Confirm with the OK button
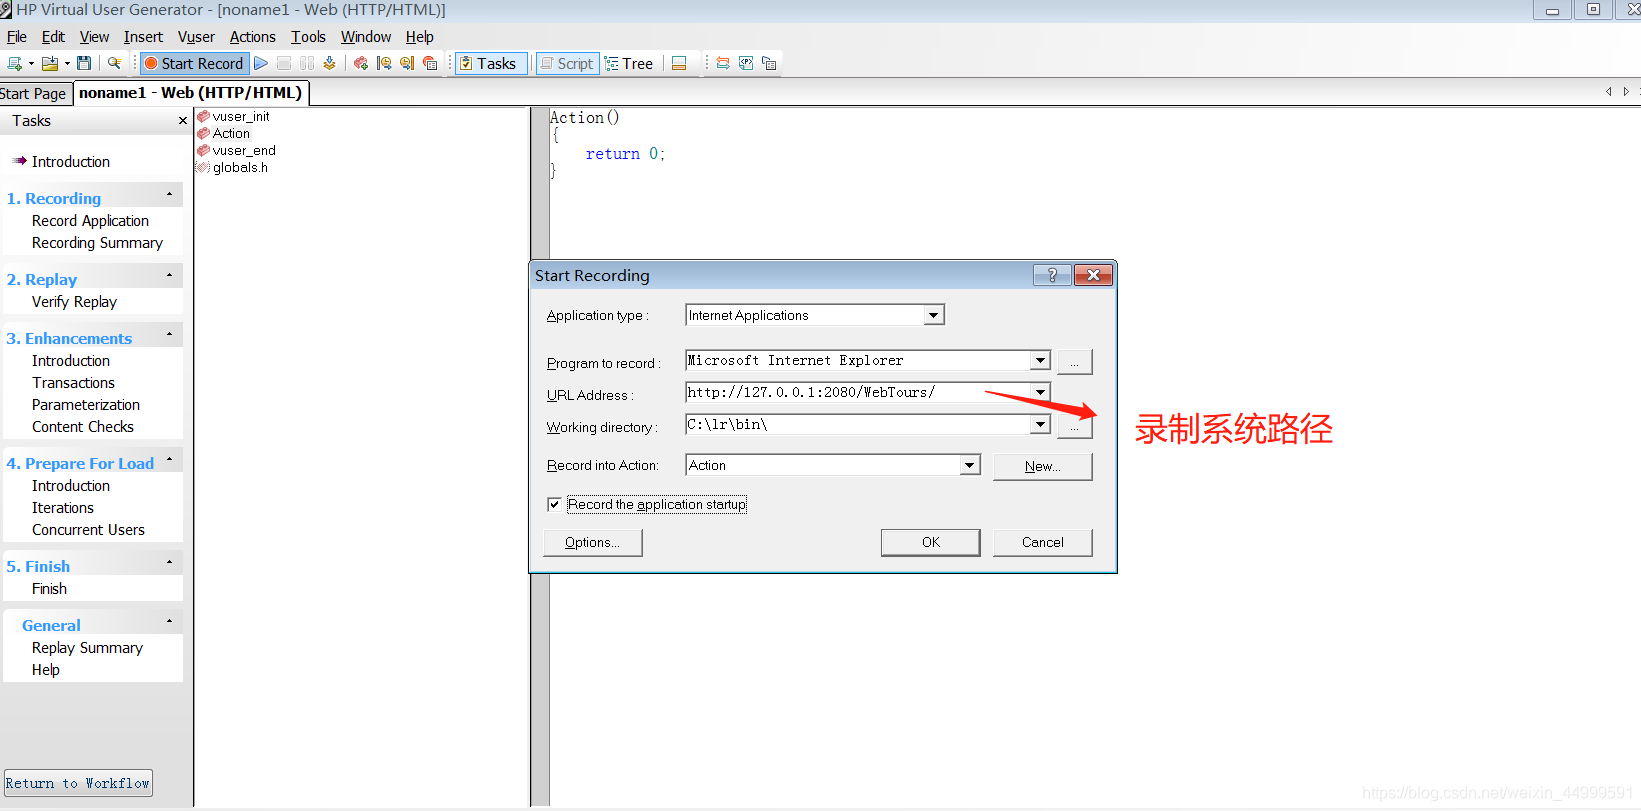Screen dimensions: 1641x811 click(x=930, y=542)
